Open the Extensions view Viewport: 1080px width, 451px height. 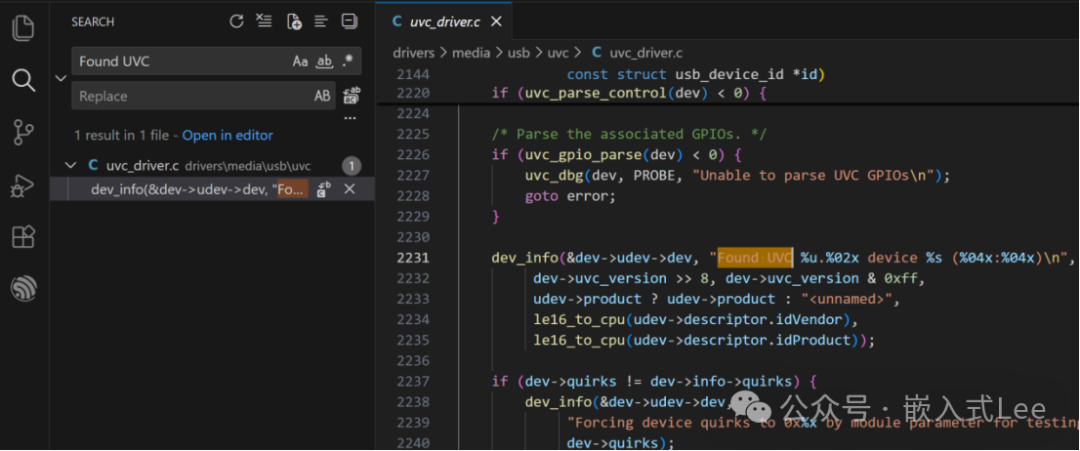click(x=23, y=237)
